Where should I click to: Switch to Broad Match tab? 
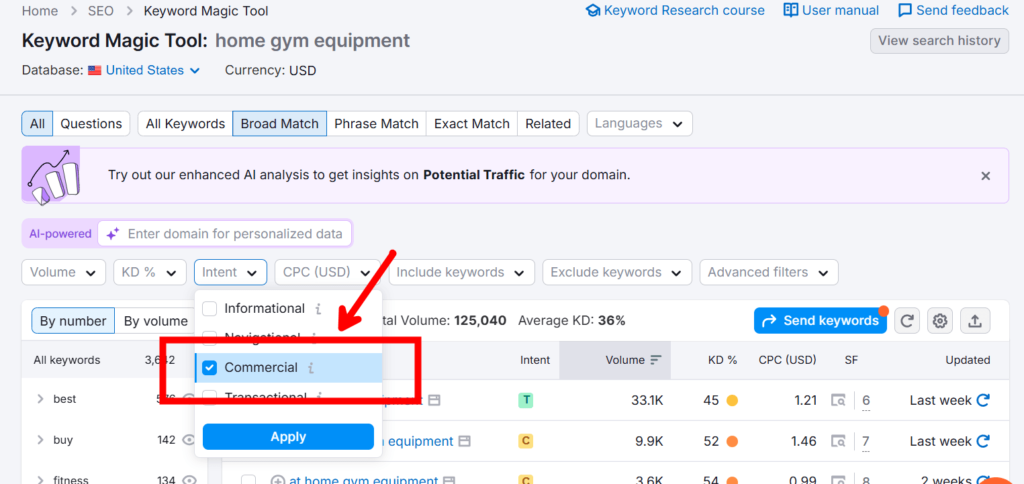(280, 123)
